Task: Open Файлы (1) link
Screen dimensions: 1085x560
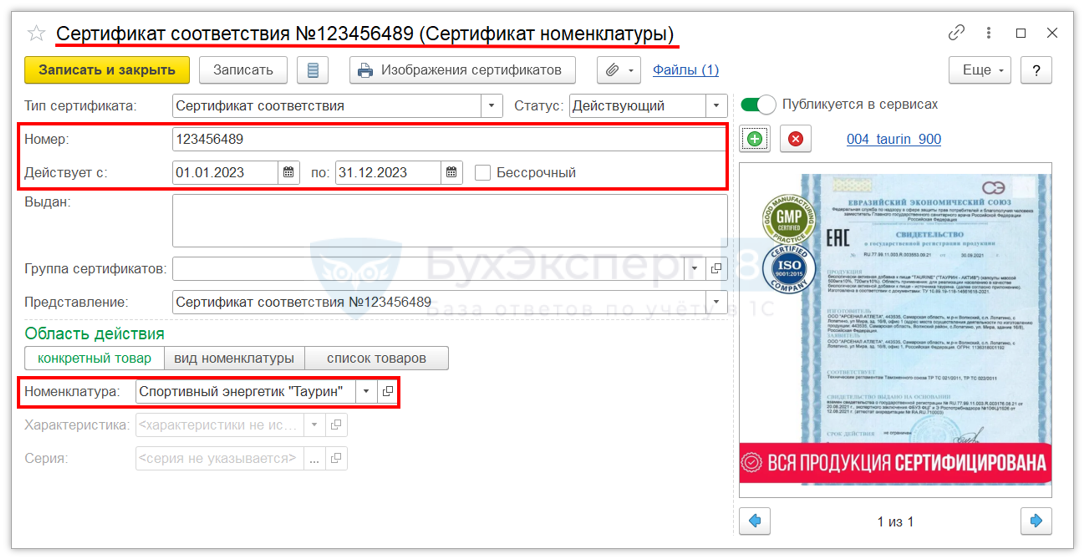Action: coord(686,70)
